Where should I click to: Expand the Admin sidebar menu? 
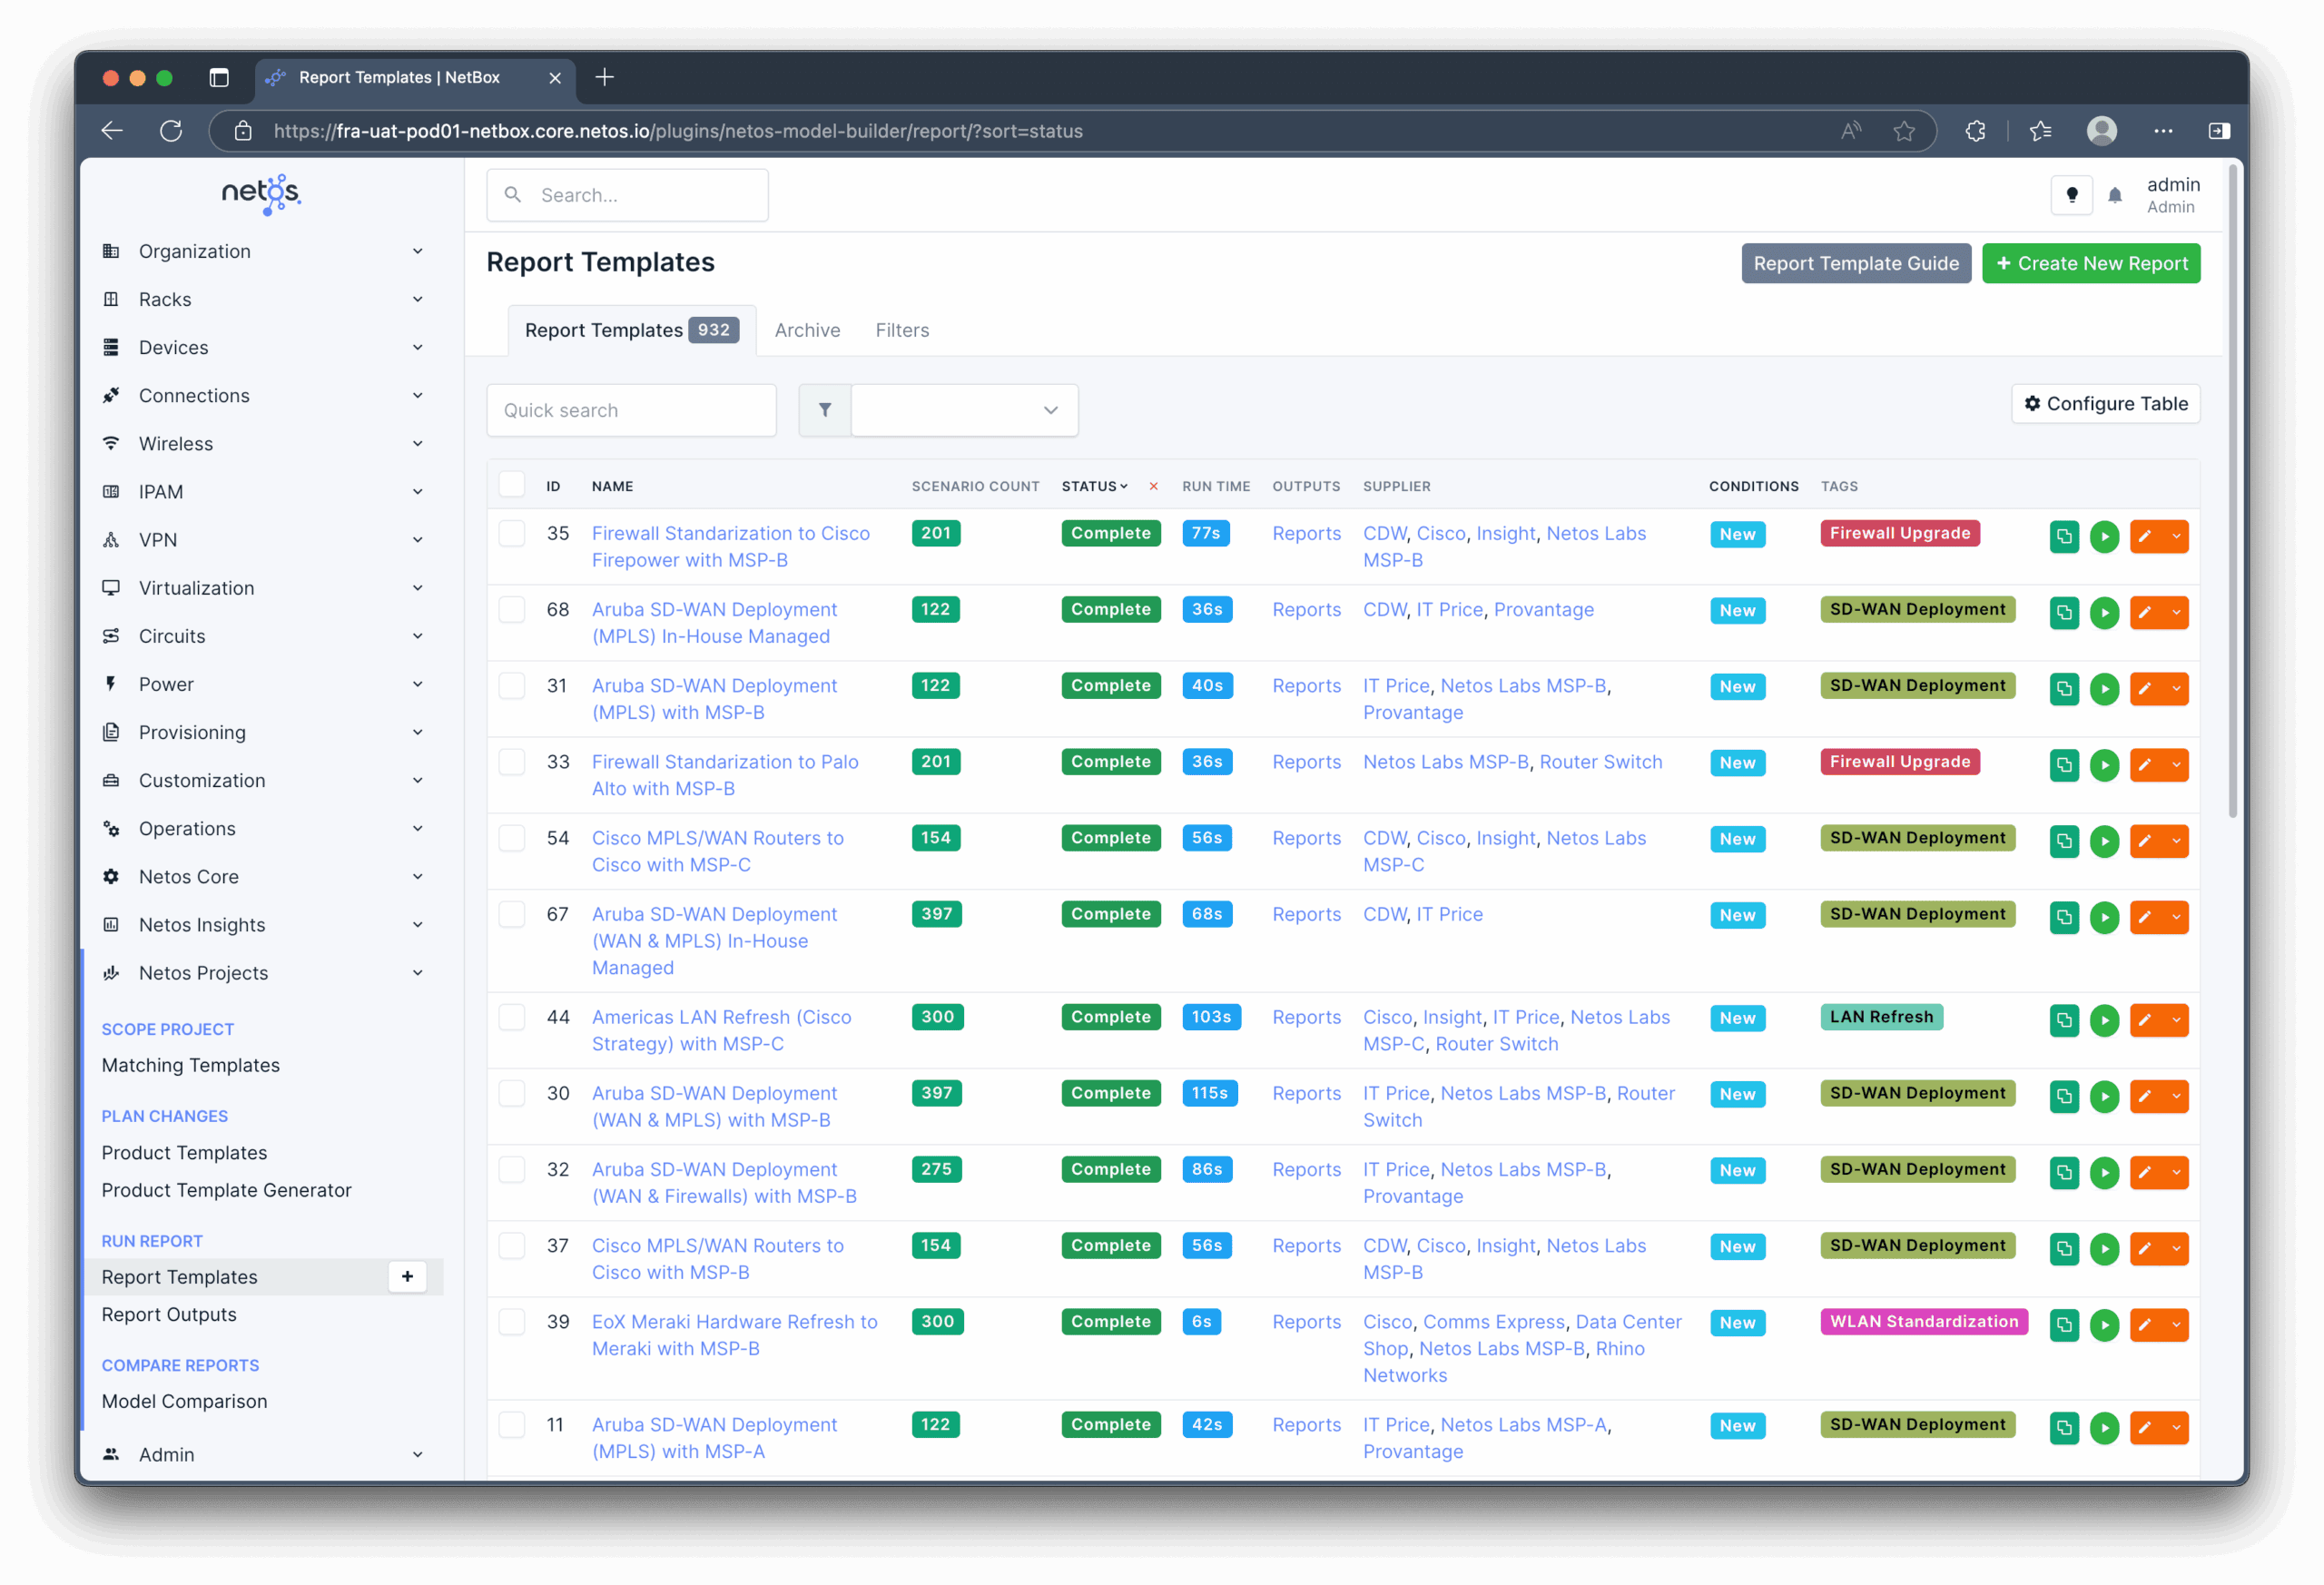(263, 1454)
